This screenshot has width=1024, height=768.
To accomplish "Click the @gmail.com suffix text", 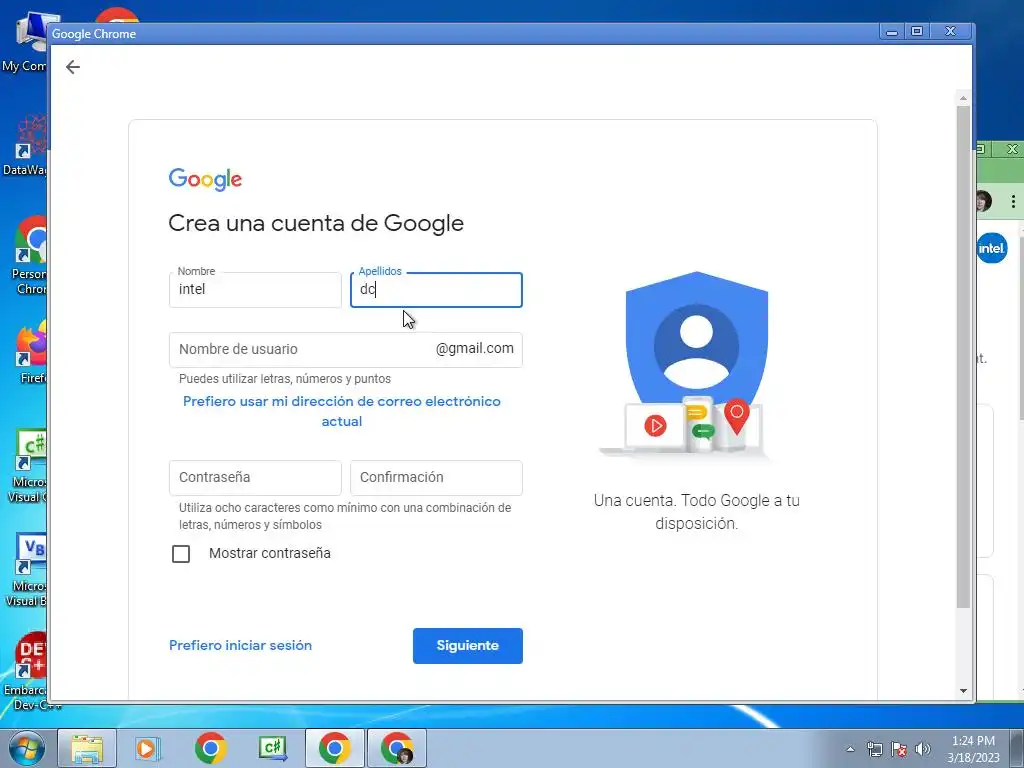I will point(475,349).
